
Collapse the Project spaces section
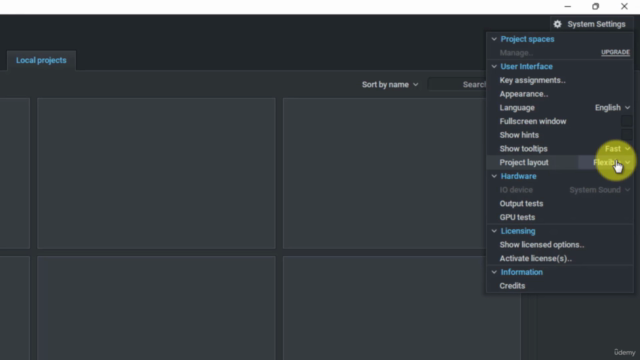click(494, 39)
